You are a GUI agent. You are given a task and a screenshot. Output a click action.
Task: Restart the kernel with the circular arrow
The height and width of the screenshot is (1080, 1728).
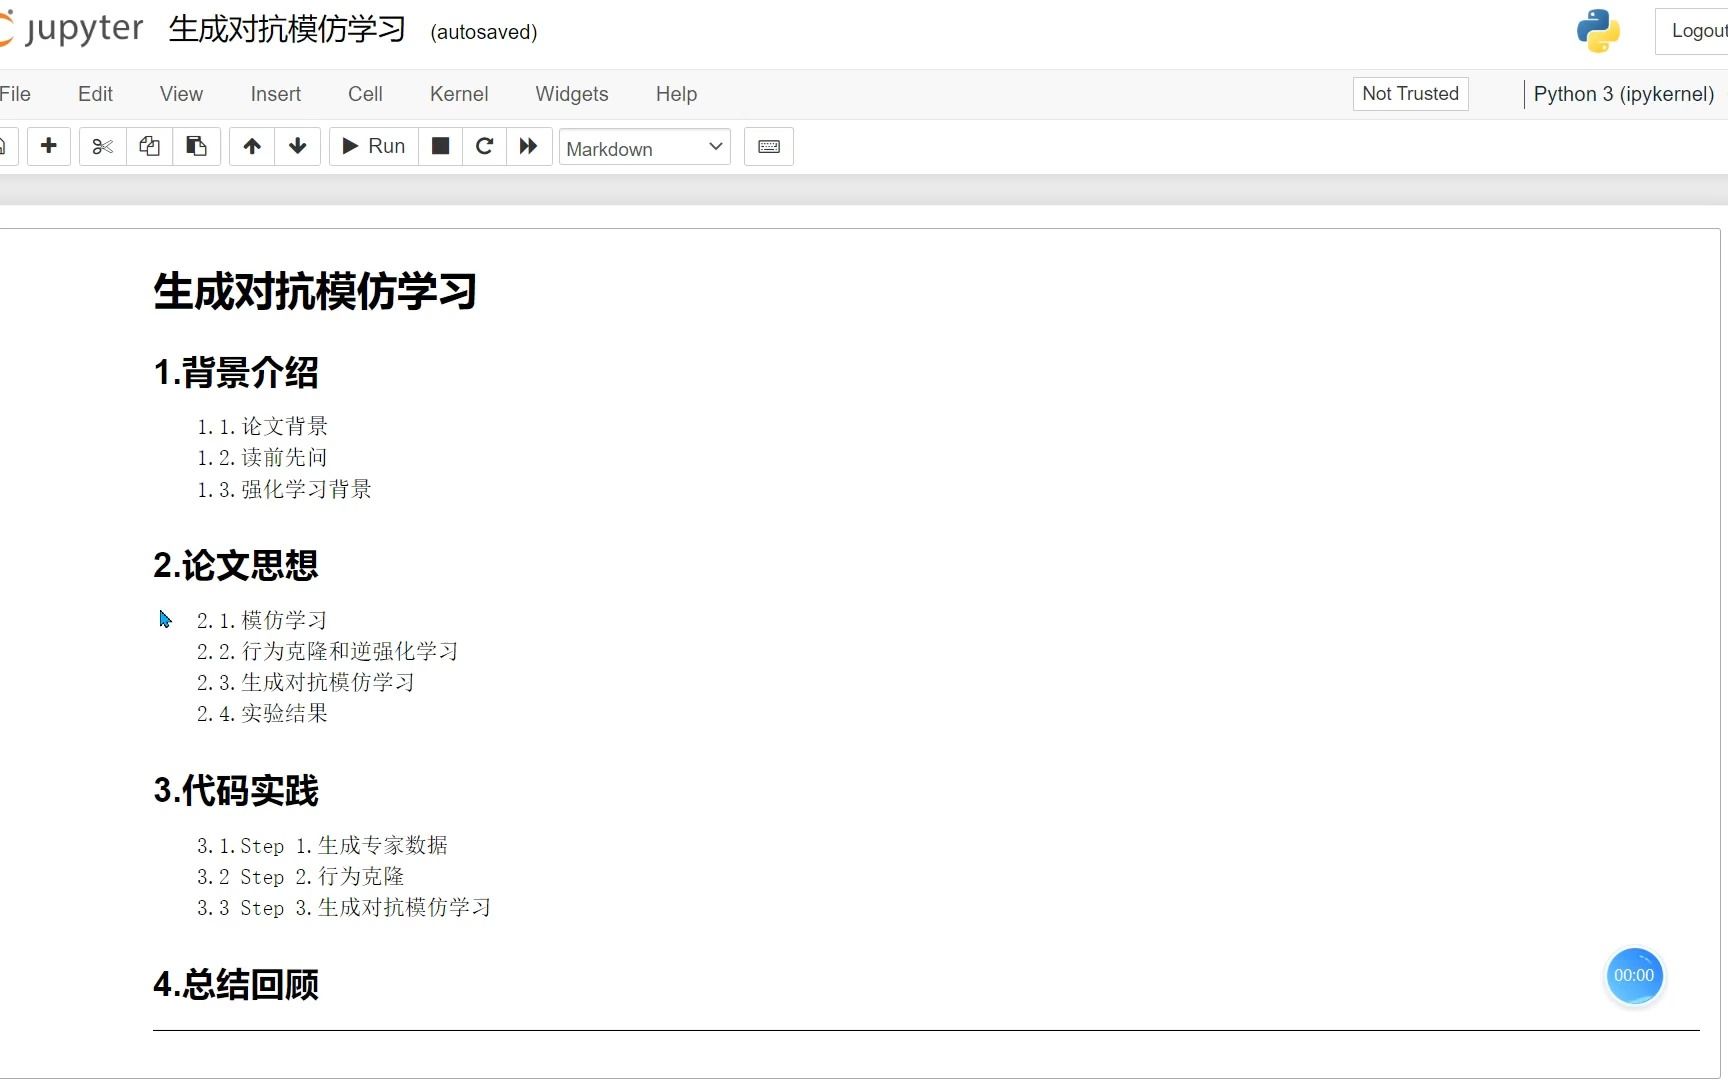(484, 147)
